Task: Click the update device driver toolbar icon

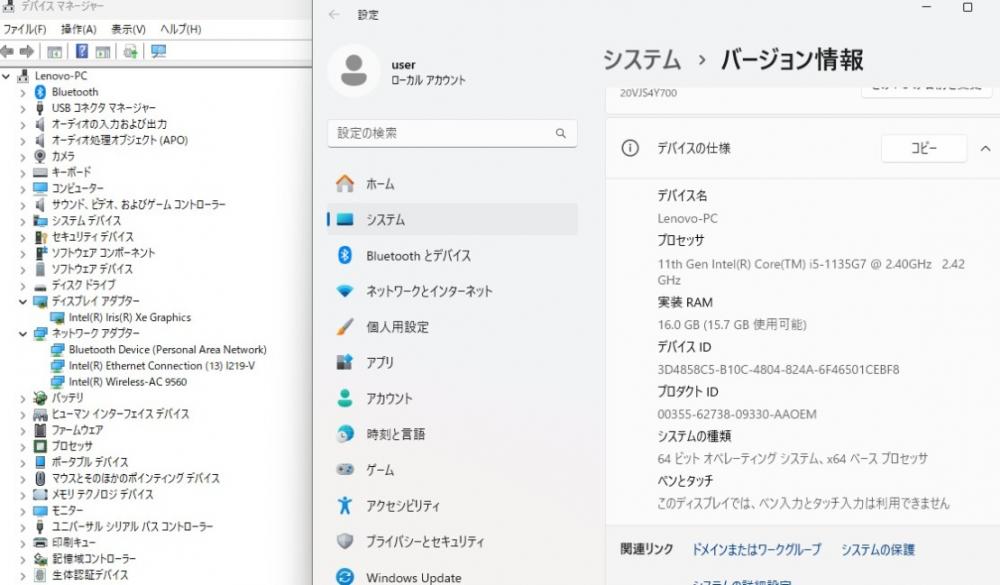Action: [131, 52]
